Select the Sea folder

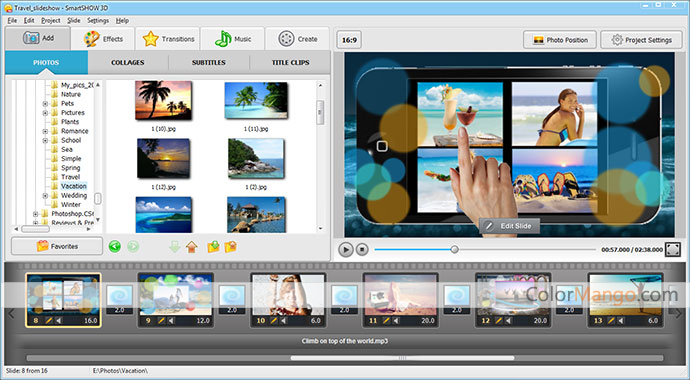[67, 150]
